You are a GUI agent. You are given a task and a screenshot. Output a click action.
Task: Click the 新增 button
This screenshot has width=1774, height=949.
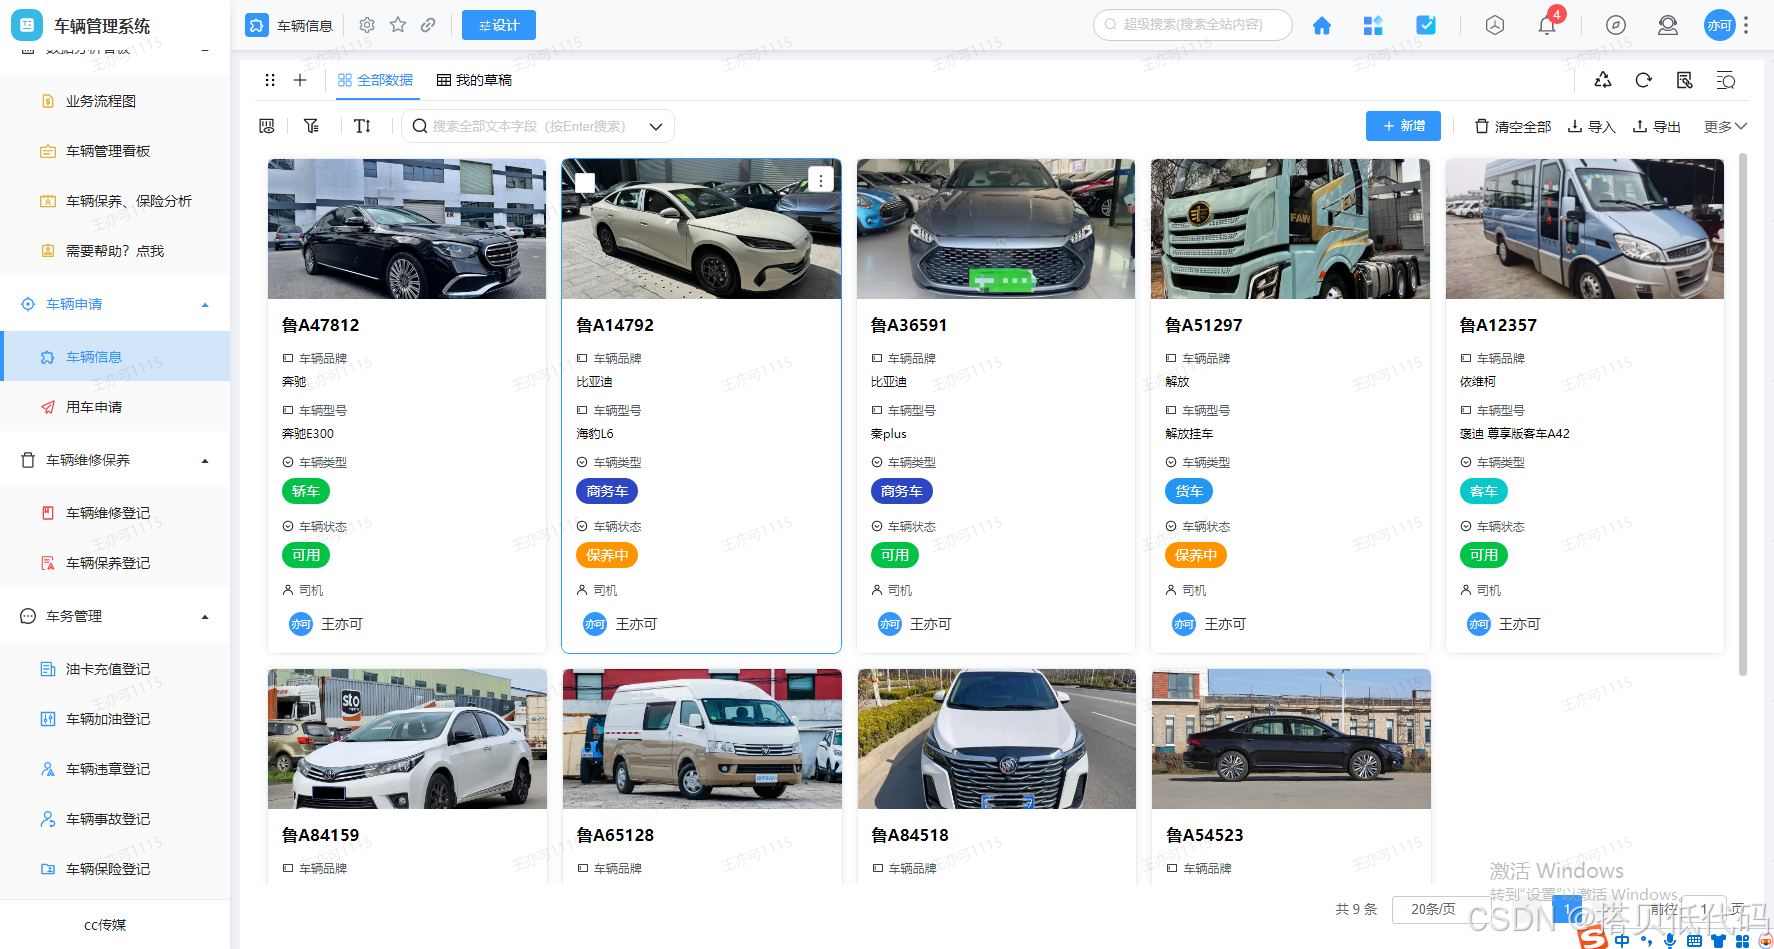click(1403, 126)
